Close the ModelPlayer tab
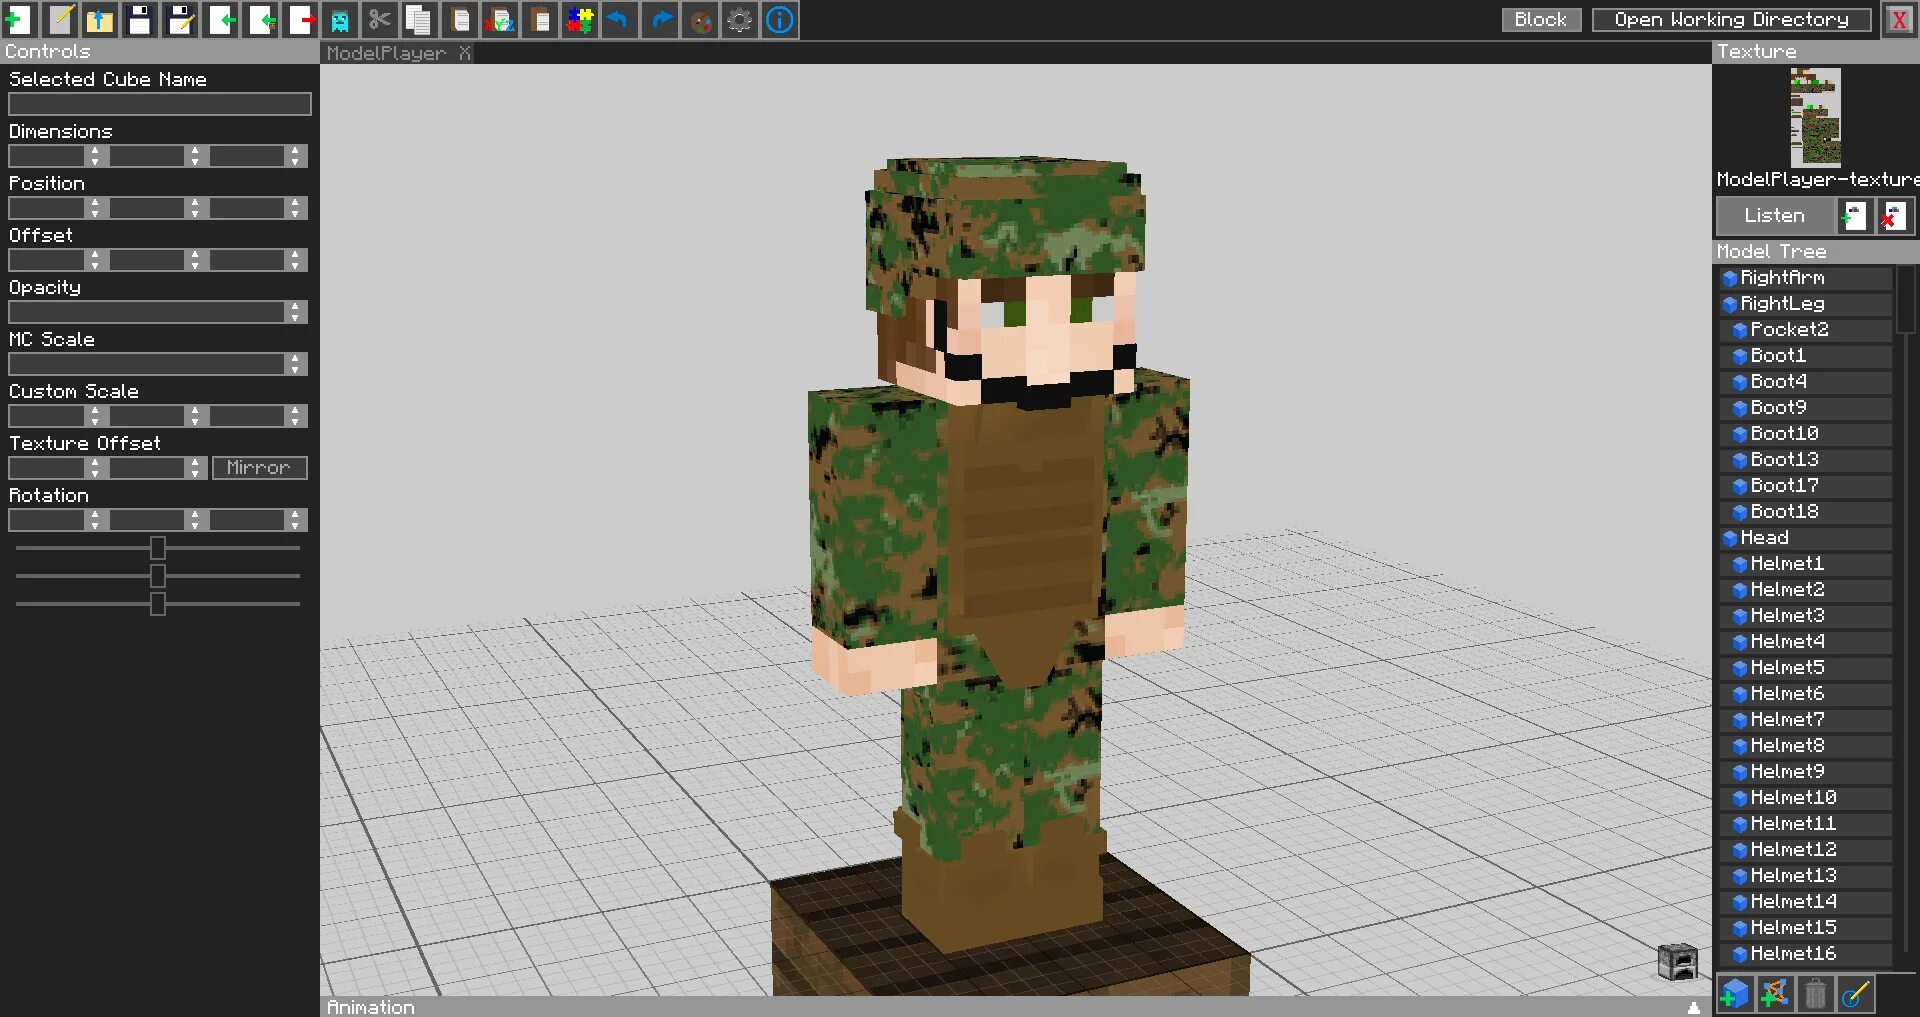The image size is (1920, 1017). [465, 53]
